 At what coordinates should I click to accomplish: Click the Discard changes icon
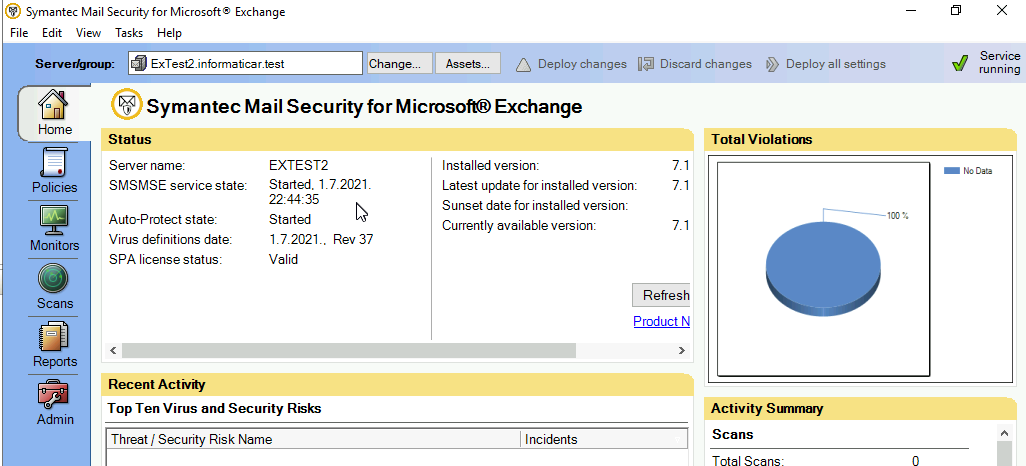tap(646, 64)
